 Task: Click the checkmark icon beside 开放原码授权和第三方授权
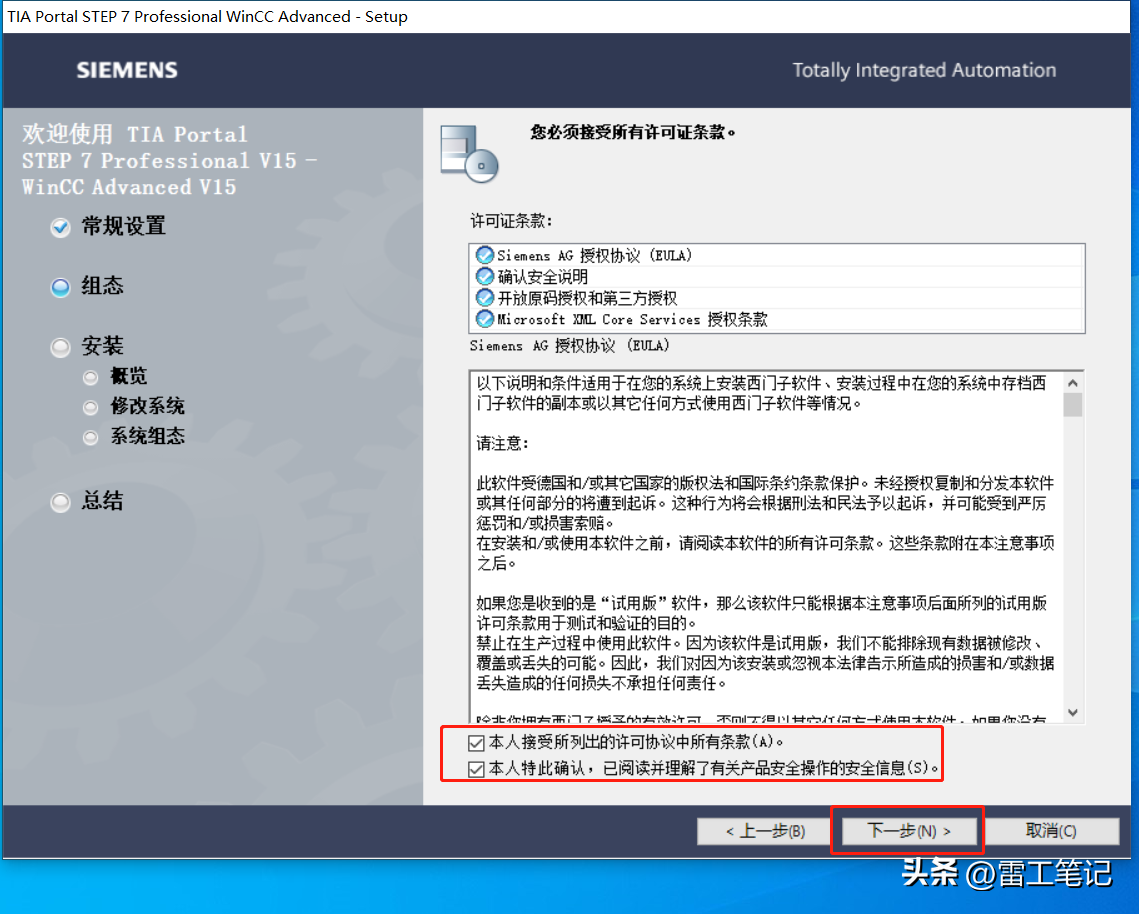(486, 298)
